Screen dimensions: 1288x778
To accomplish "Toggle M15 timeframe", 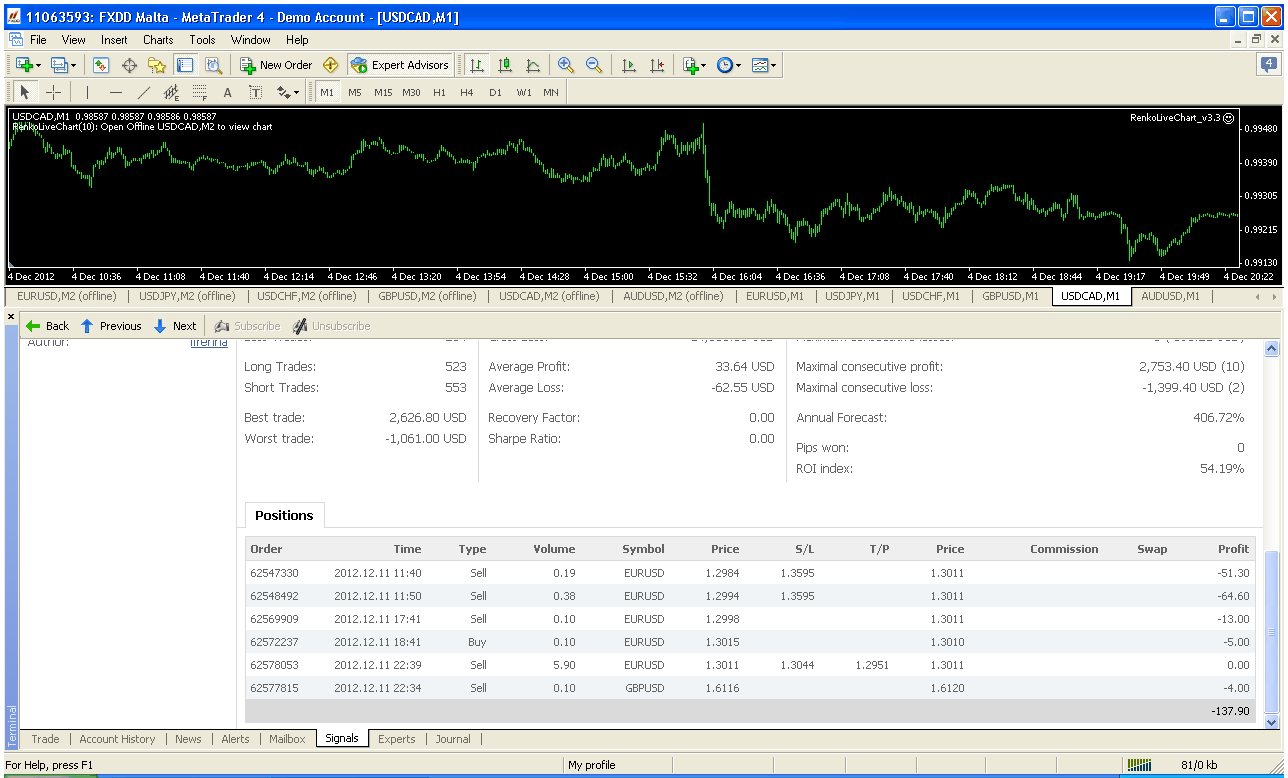I will 383,92.
